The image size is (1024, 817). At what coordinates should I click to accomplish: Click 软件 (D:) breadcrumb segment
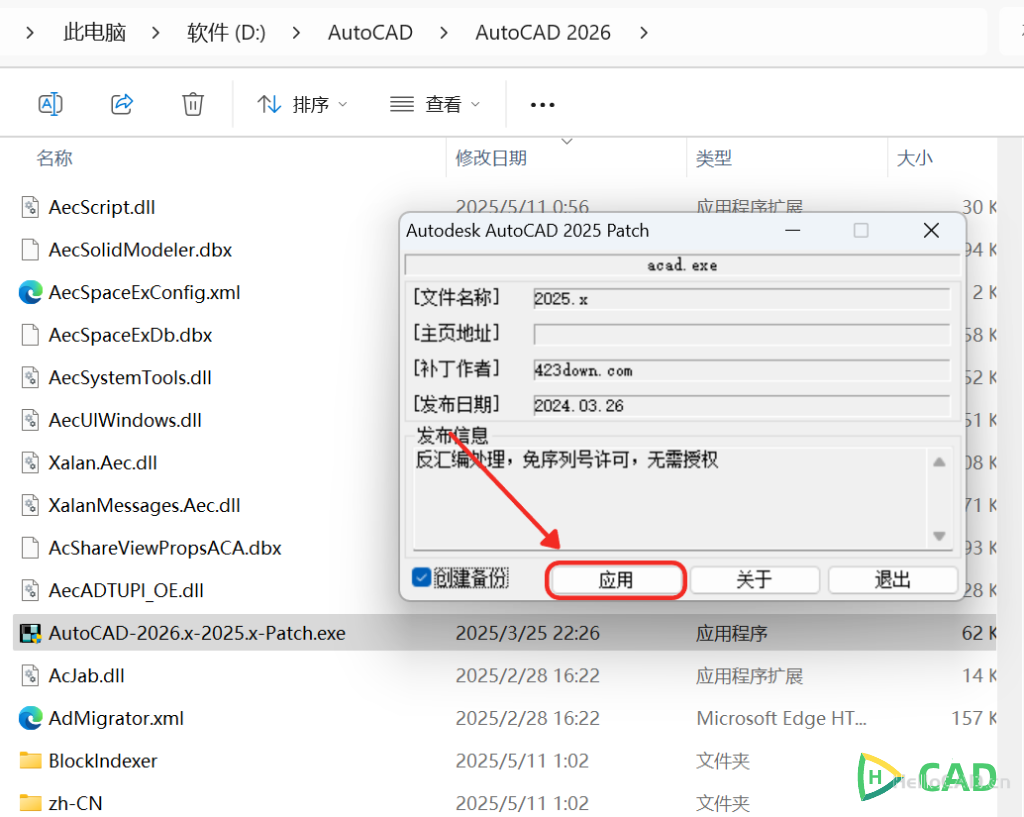point(226,32)
